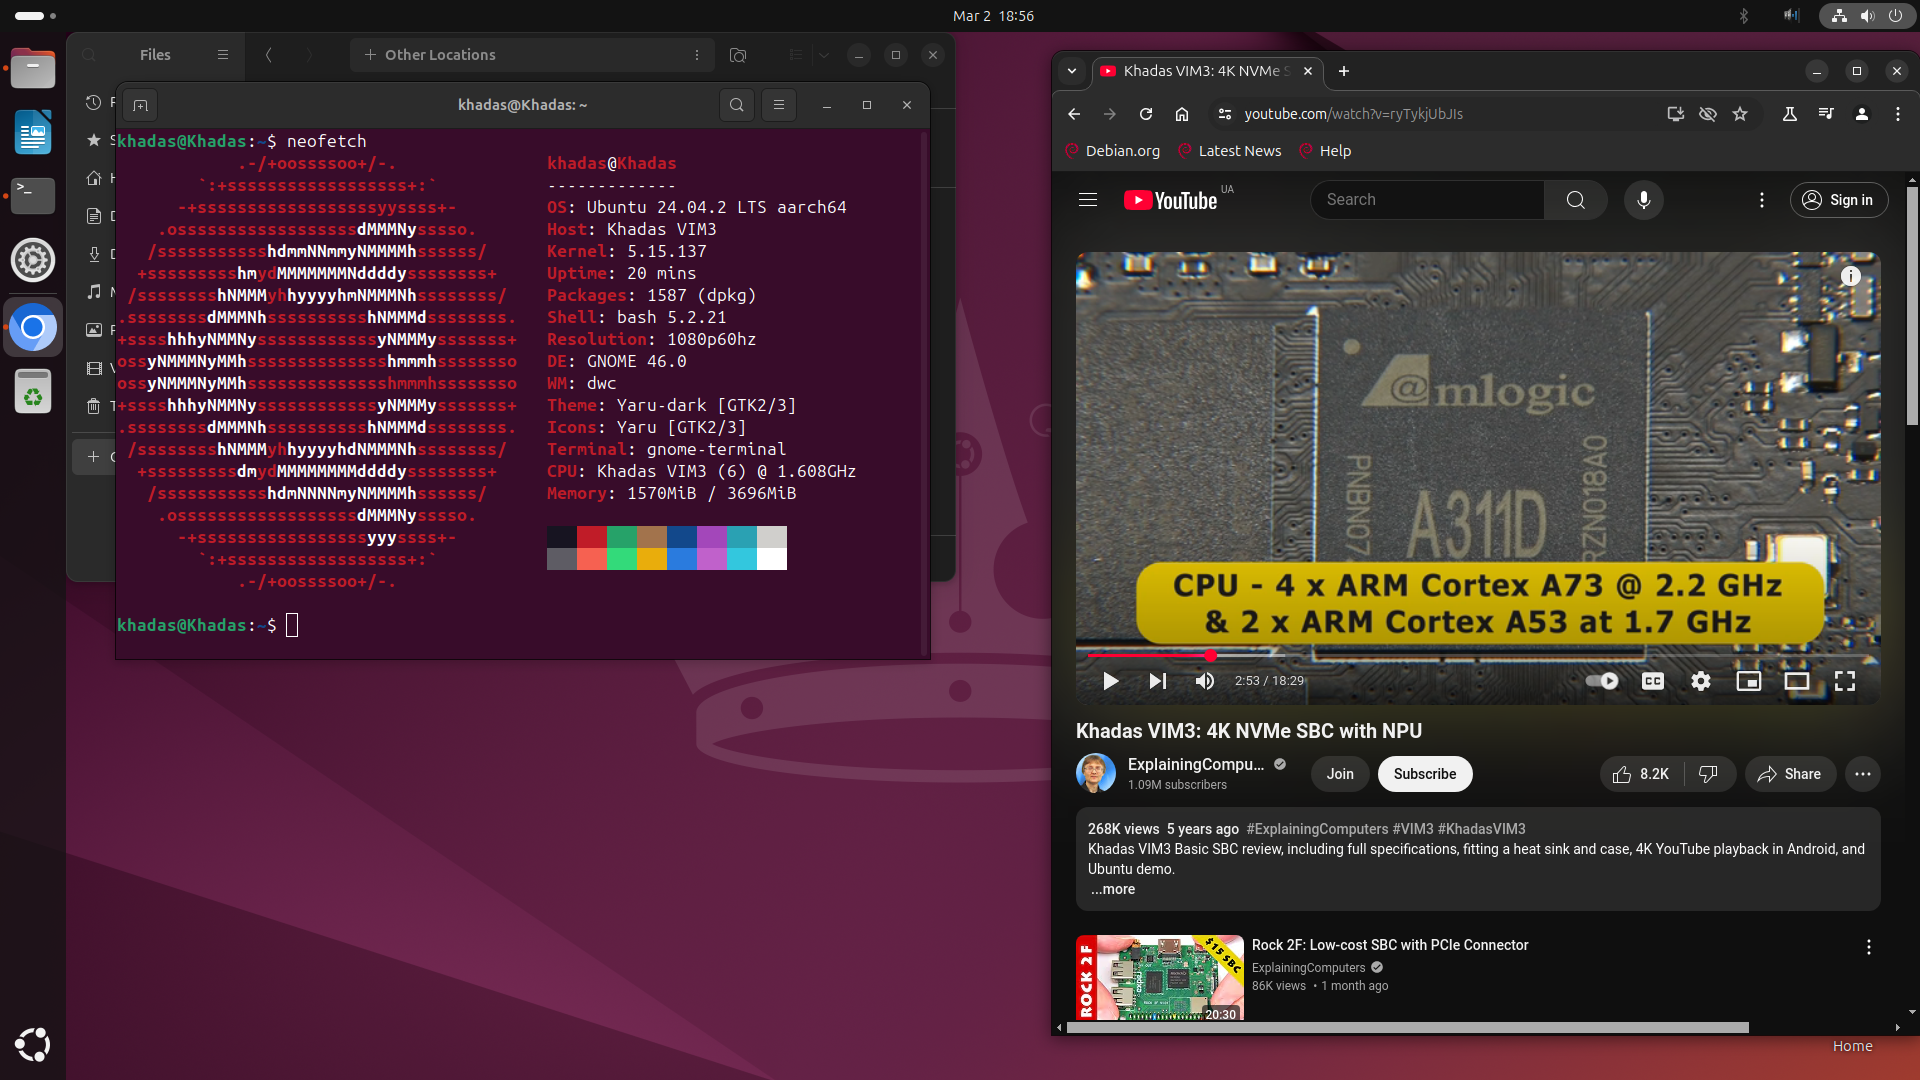
Task: Join the ExplainingComputers channel
Action: click(x=1340, y=774)
